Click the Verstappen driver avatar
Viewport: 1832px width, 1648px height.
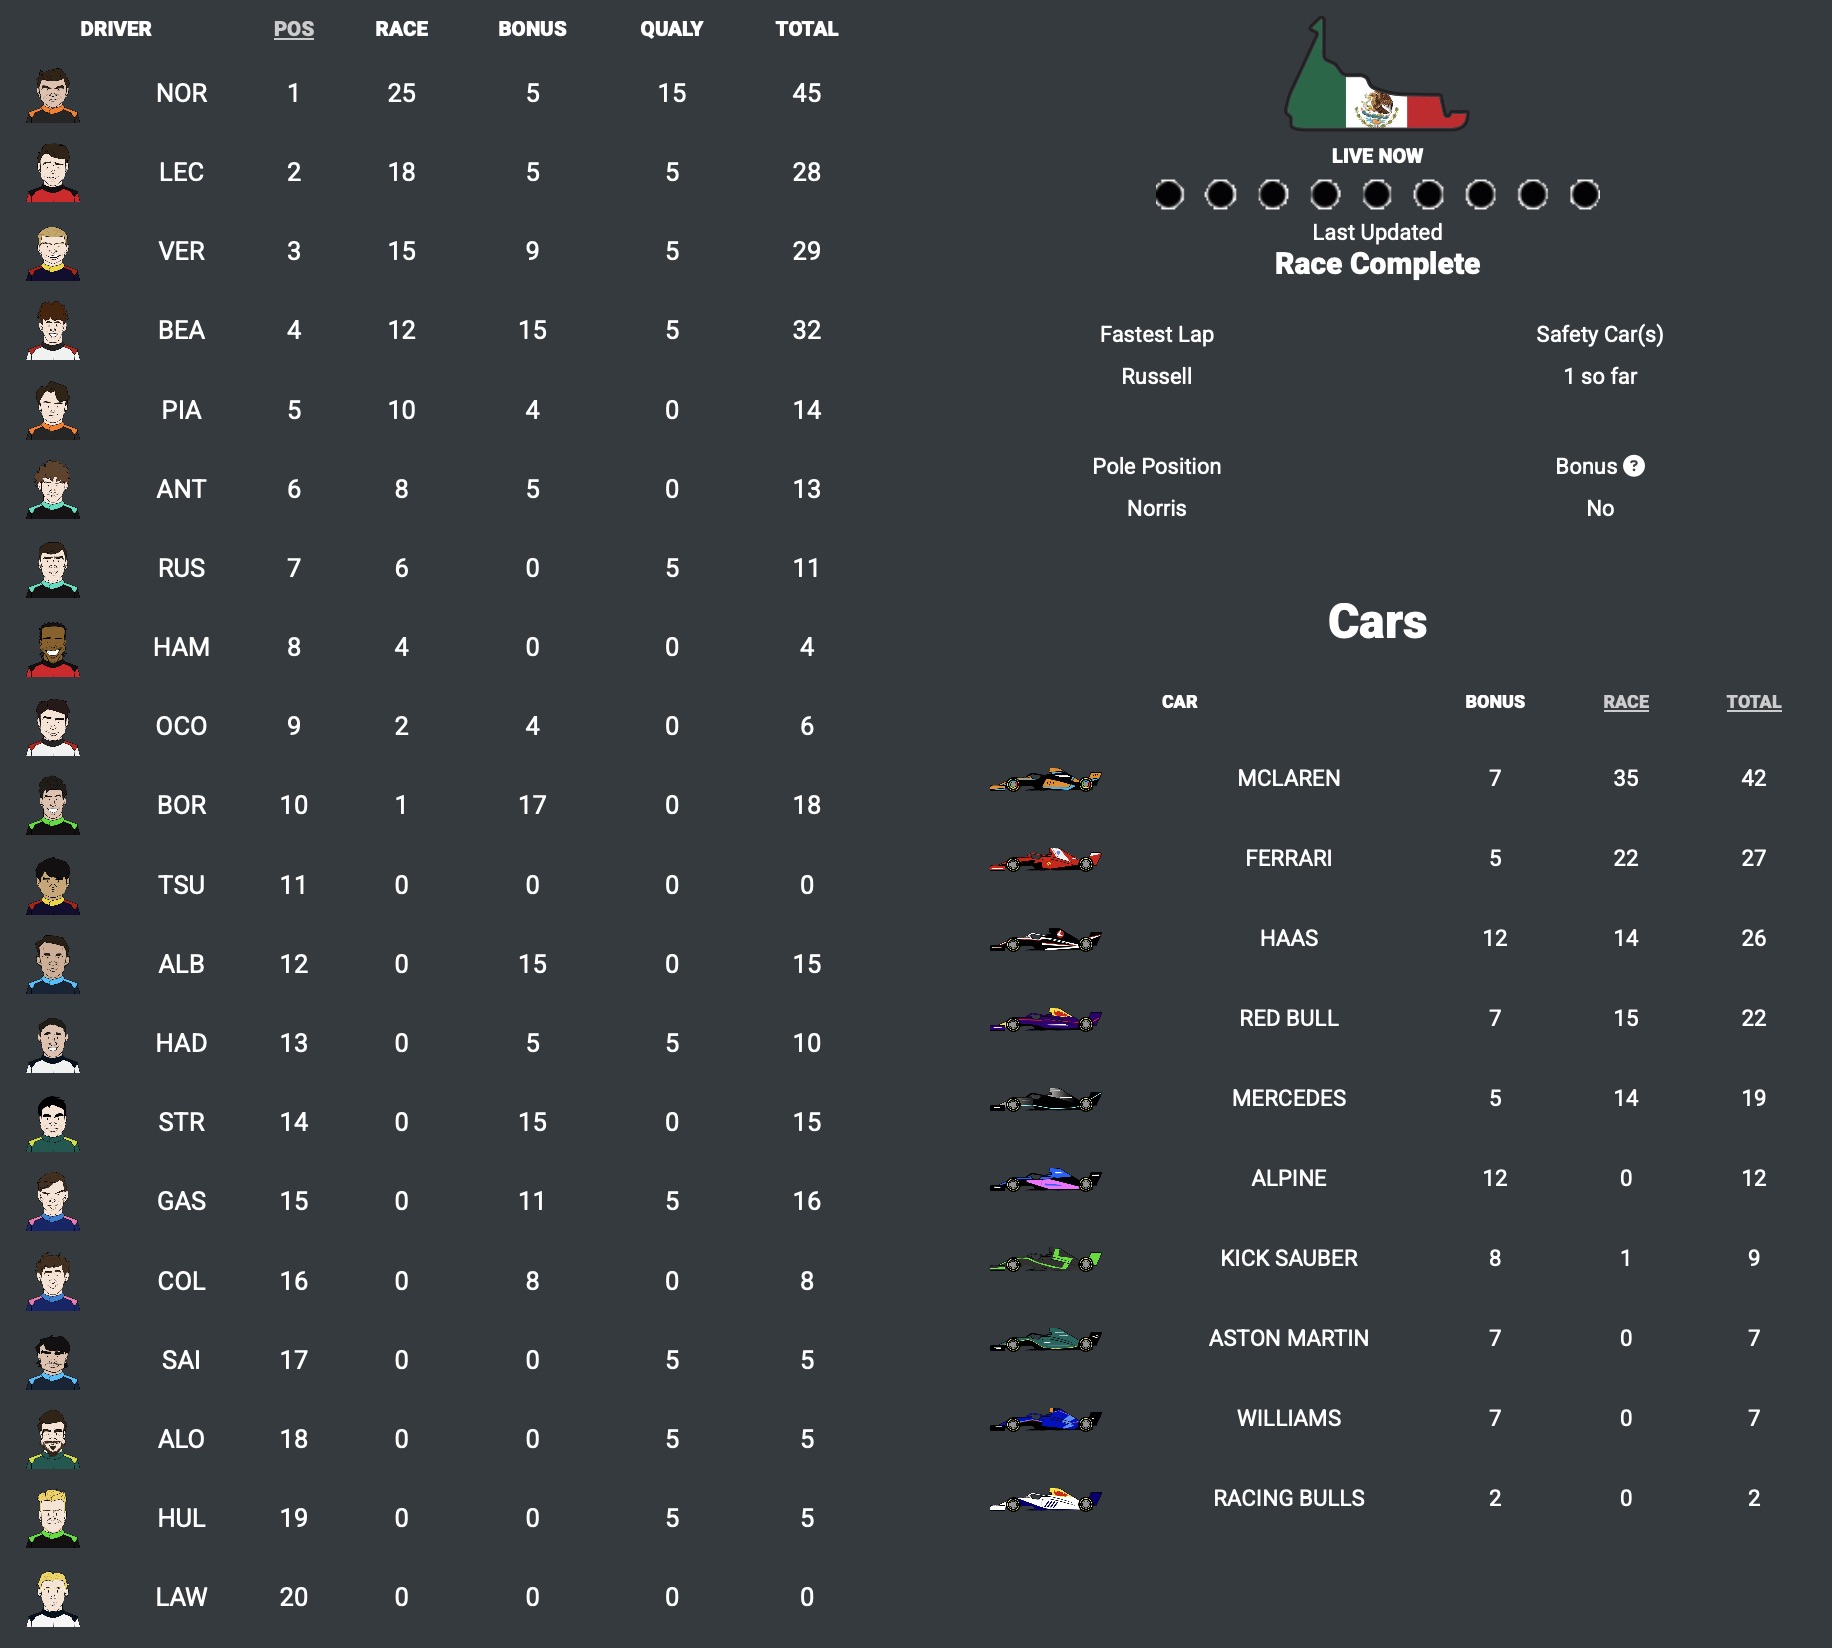click(53, 252)
